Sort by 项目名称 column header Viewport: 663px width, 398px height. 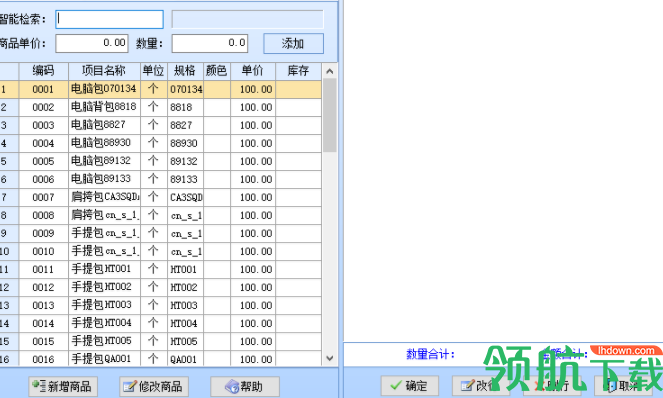[x=104, y=71]
